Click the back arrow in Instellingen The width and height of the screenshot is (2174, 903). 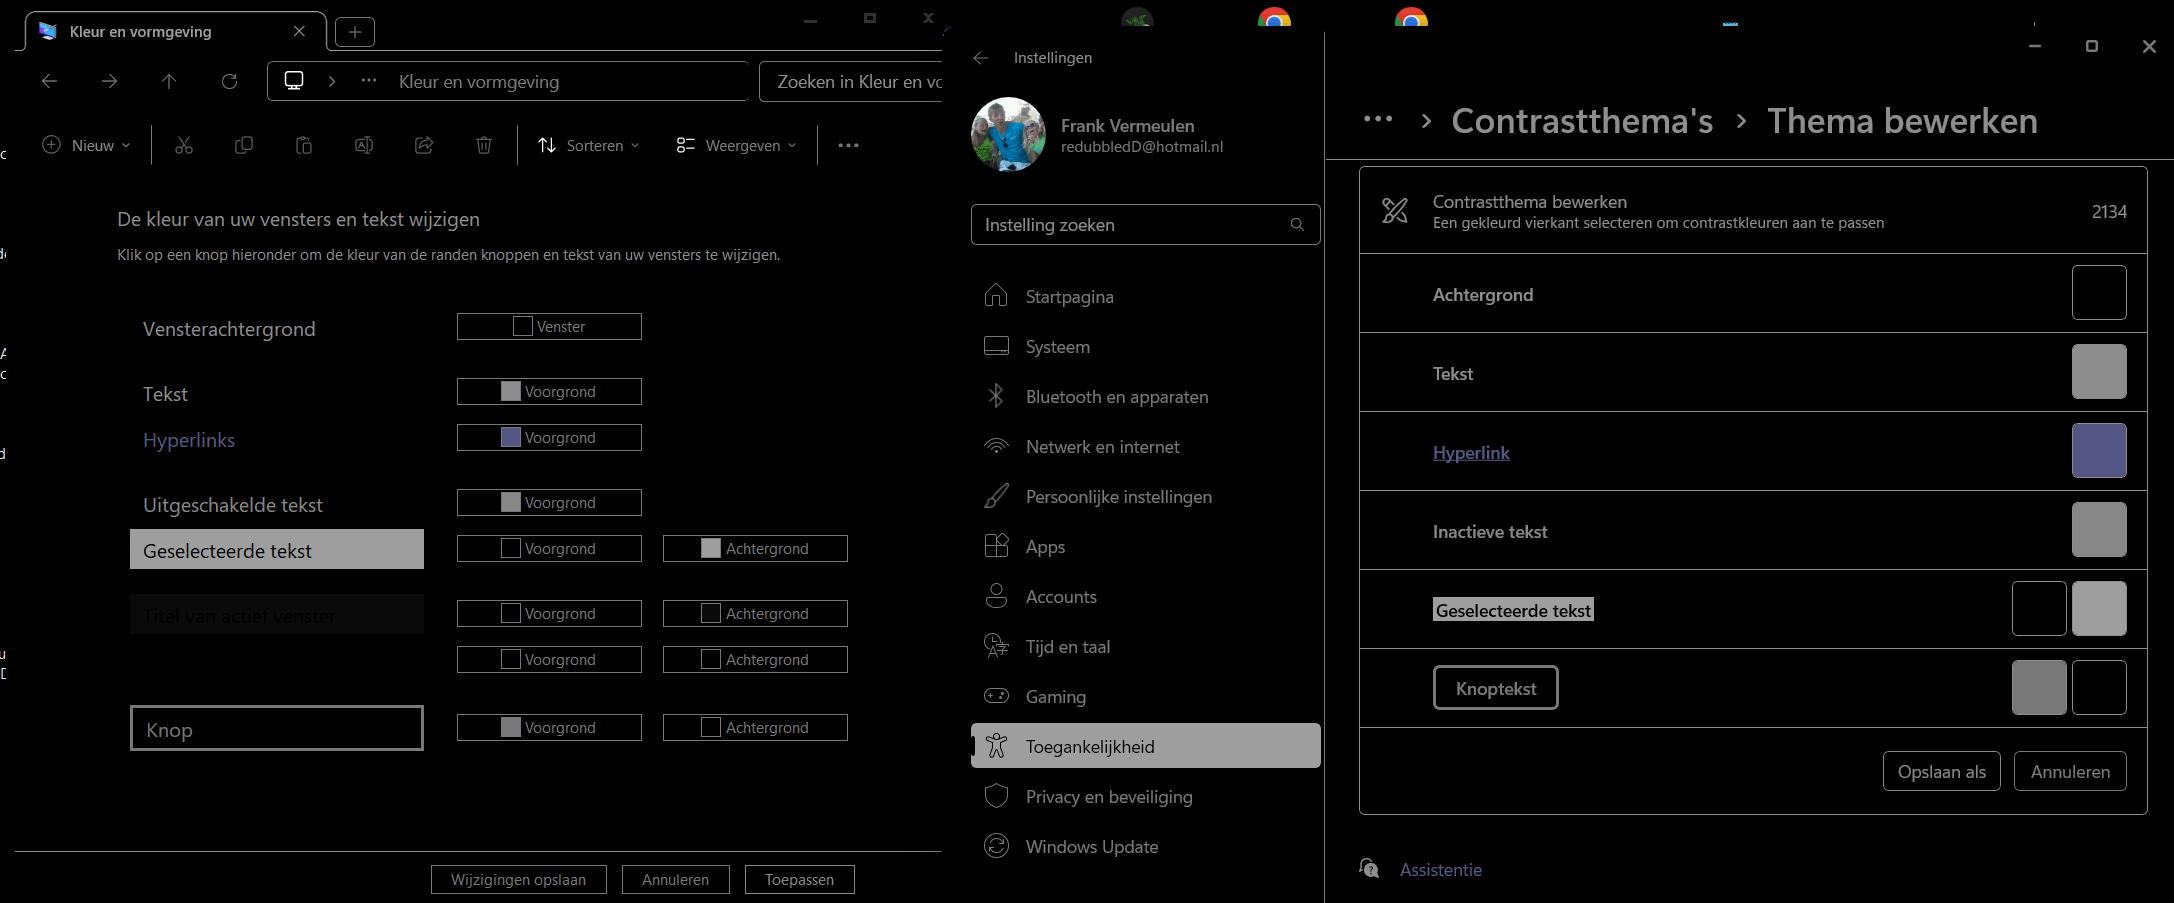[x=981, y=58]
